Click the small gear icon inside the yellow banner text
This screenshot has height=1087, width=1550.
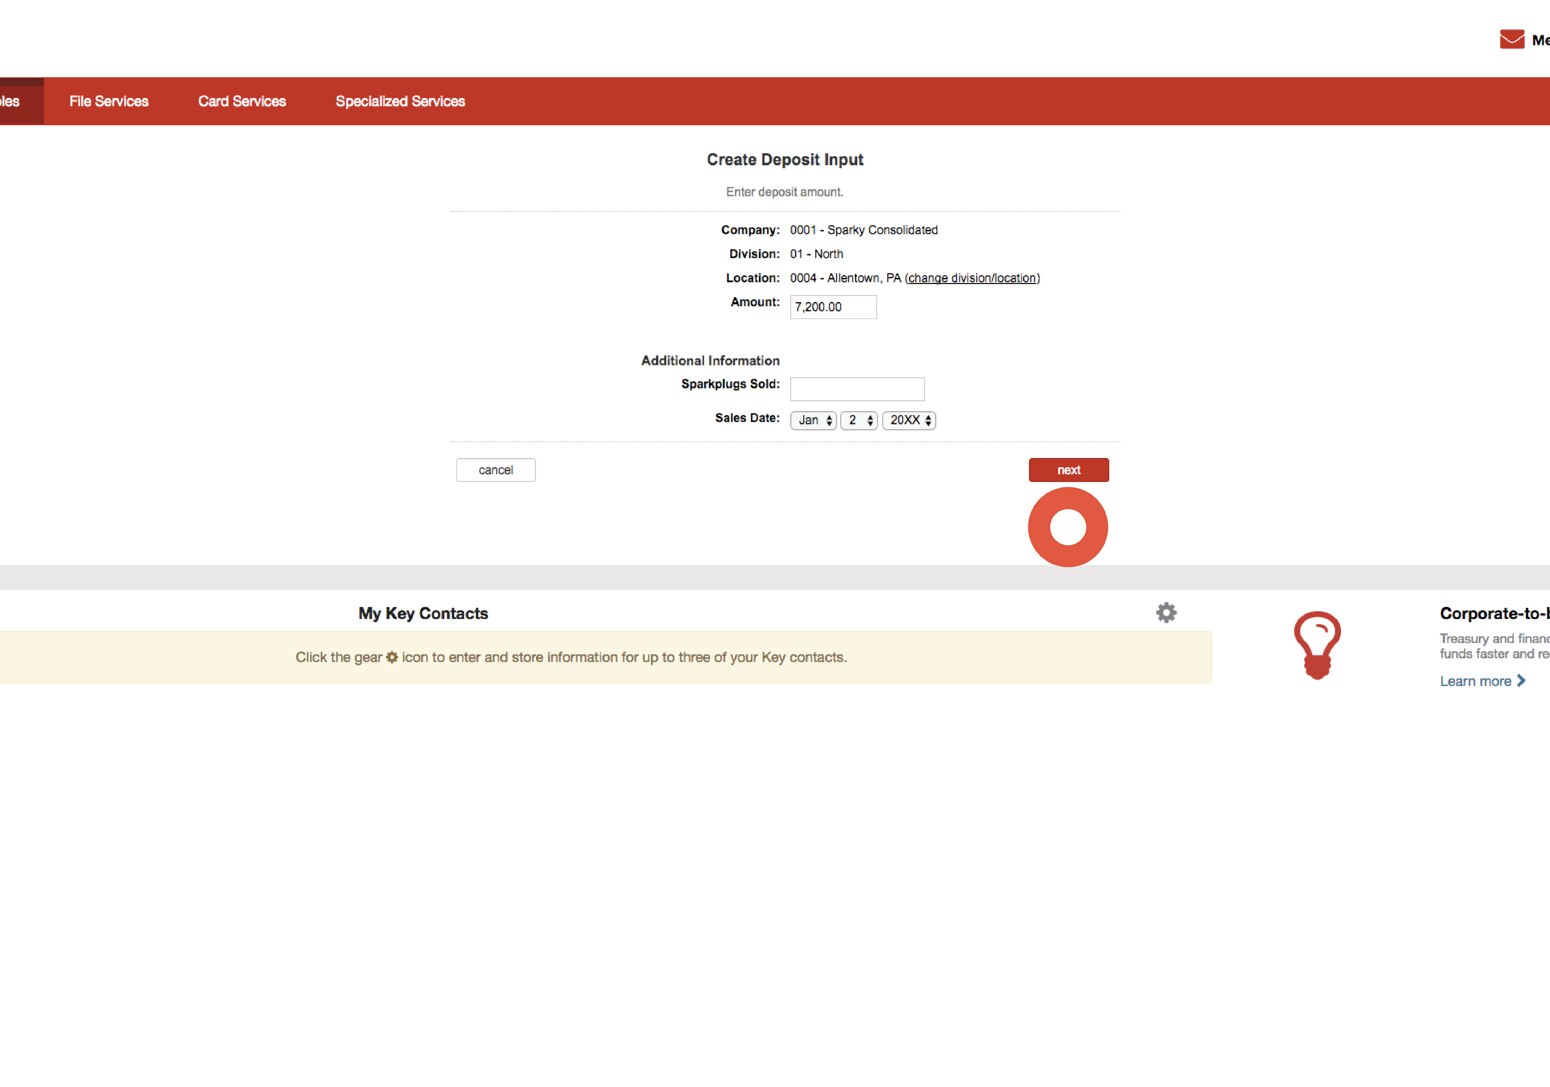pyautogui.click(x=391, y=657)
